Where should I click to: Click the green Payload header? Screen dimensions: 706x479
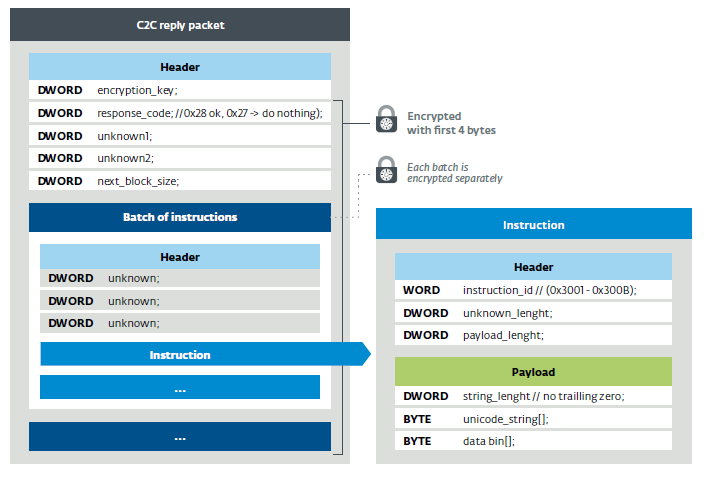[x=533, y=372]
